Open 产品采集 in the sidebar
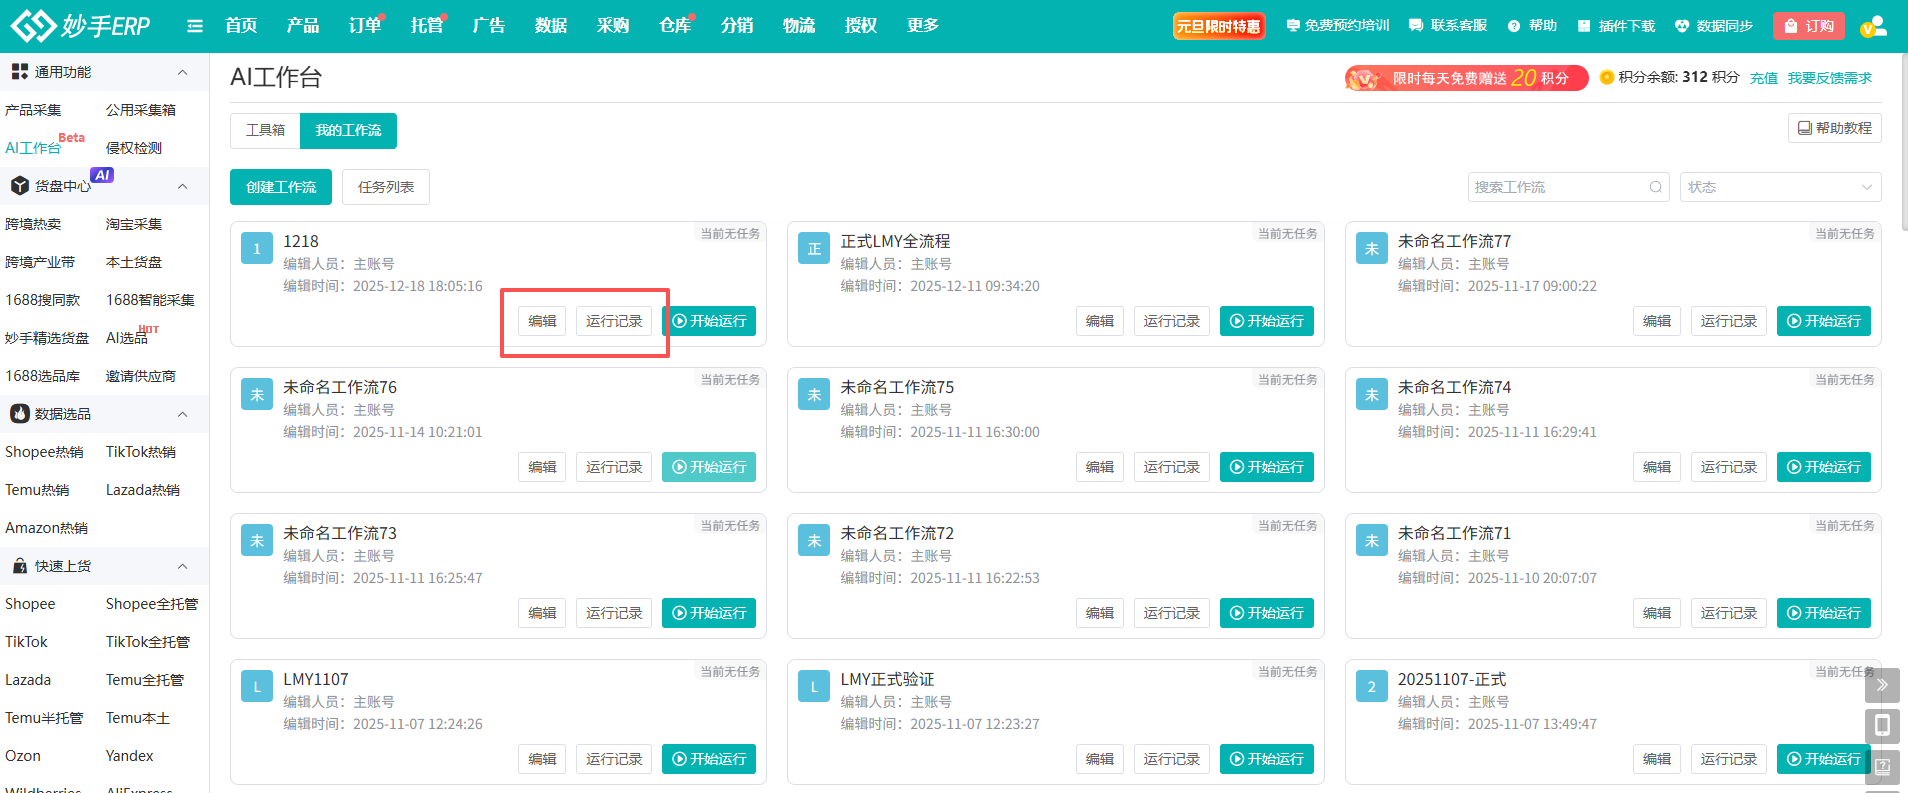Screen dimensions: 1908x793 33,110
